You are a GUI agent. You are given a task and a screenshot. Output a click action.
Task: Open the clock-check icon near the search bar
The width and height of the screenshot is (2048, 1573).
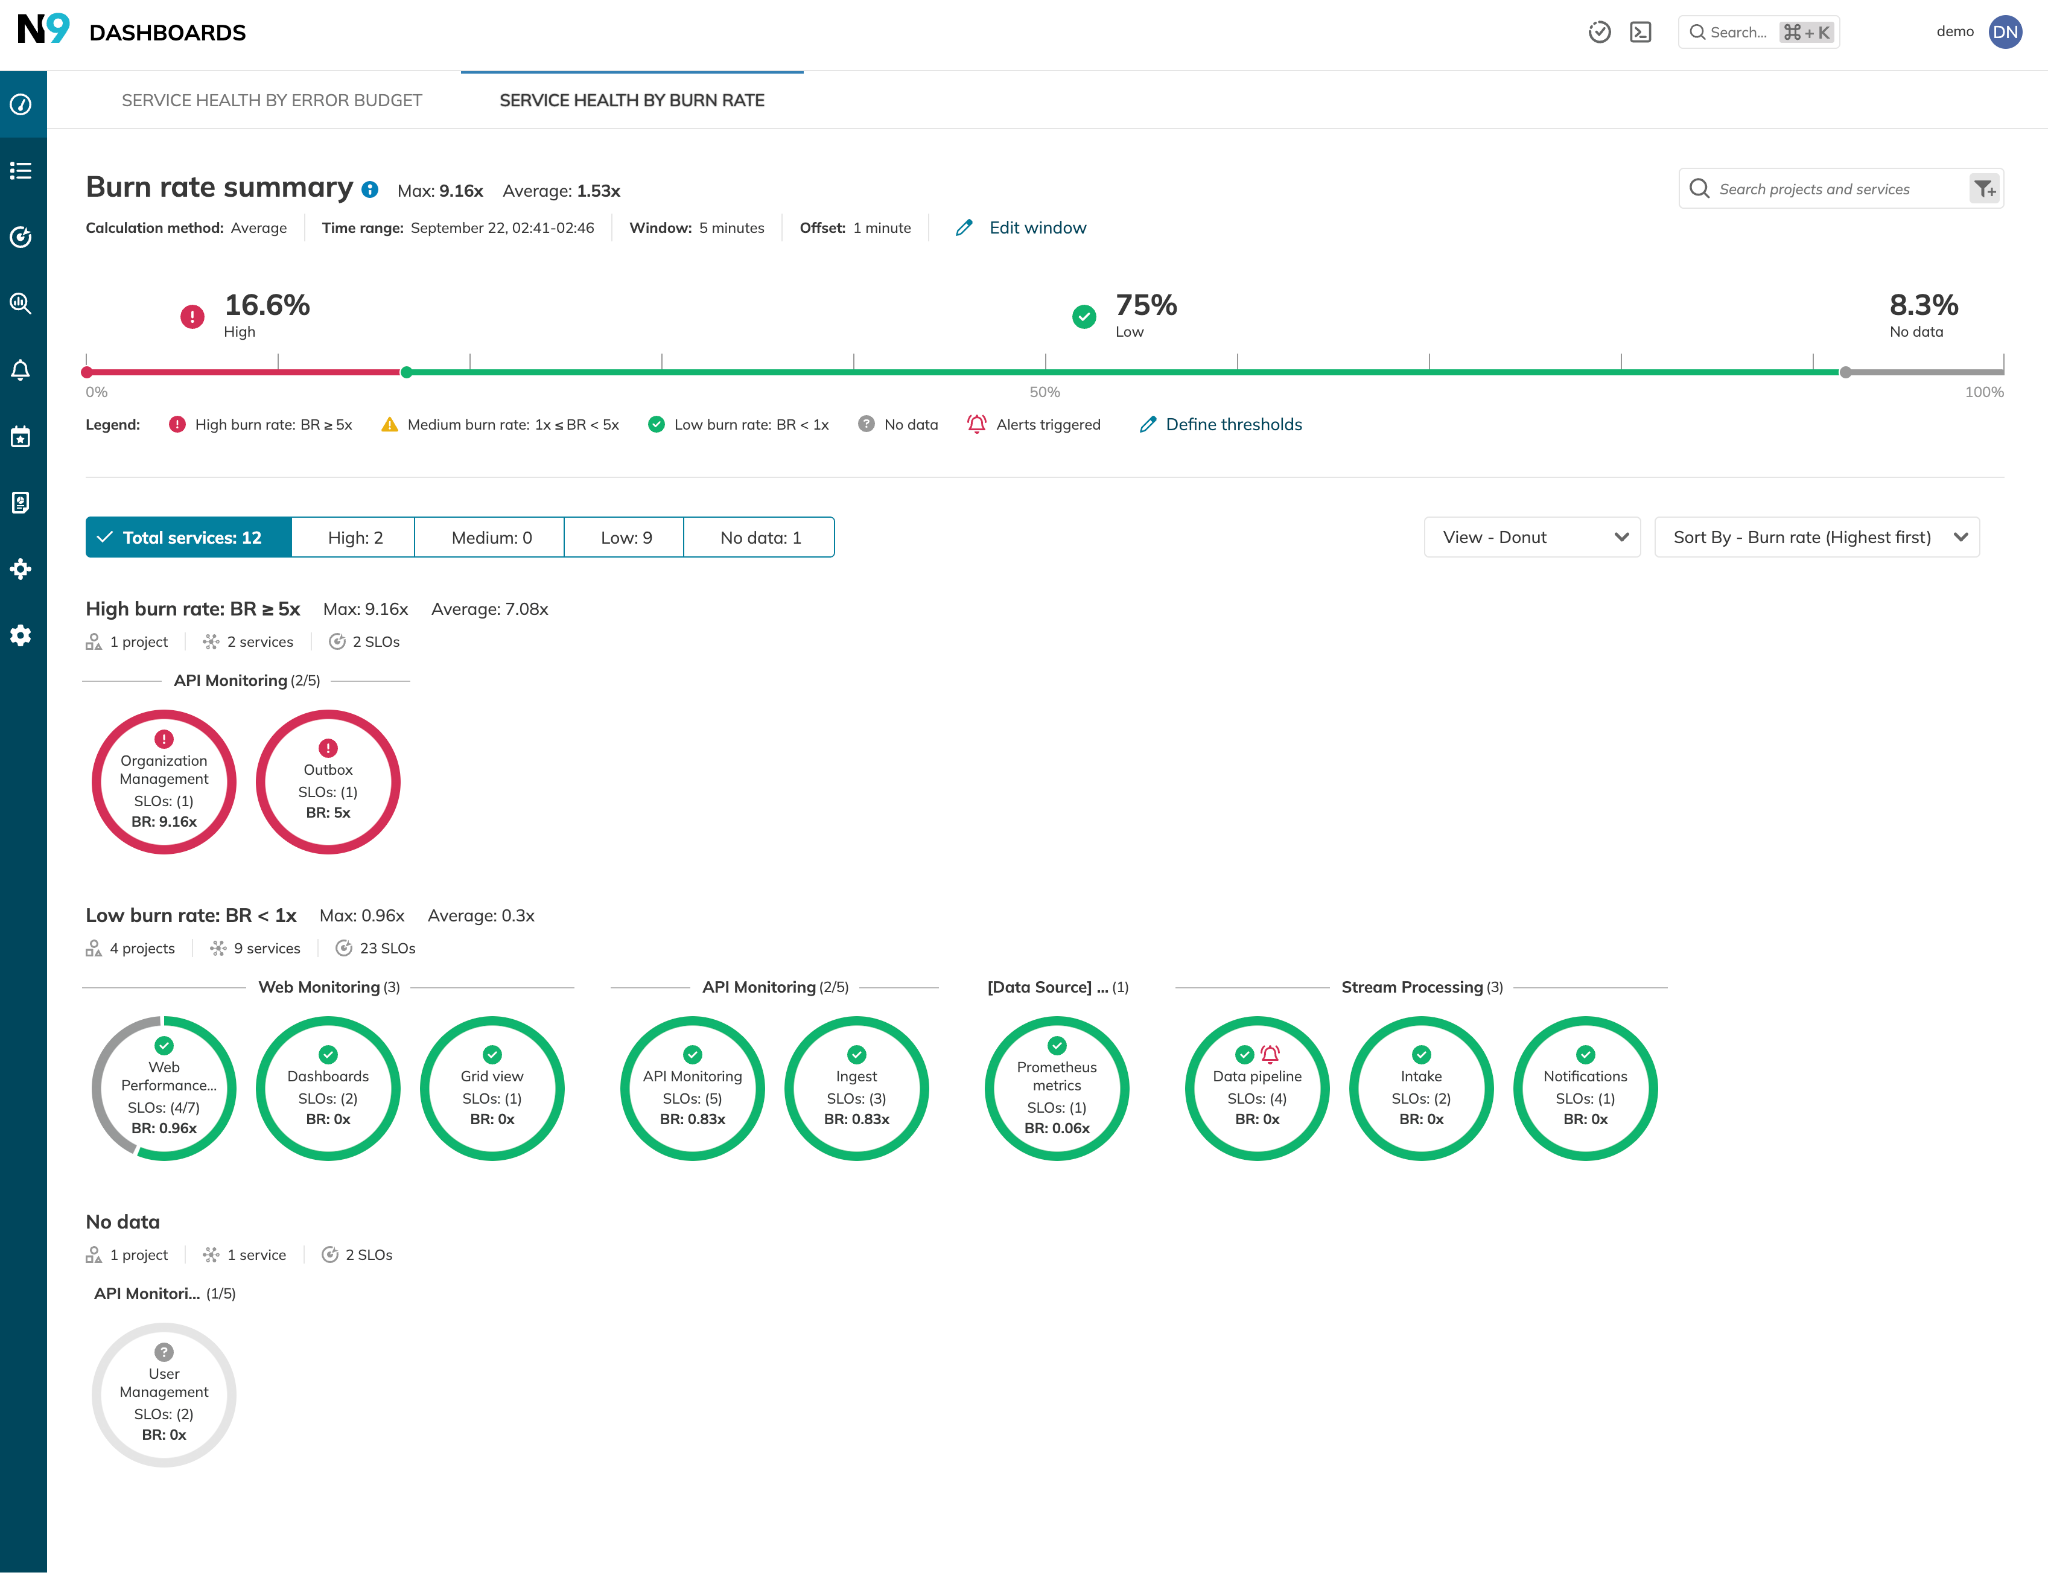[1600, 31]
